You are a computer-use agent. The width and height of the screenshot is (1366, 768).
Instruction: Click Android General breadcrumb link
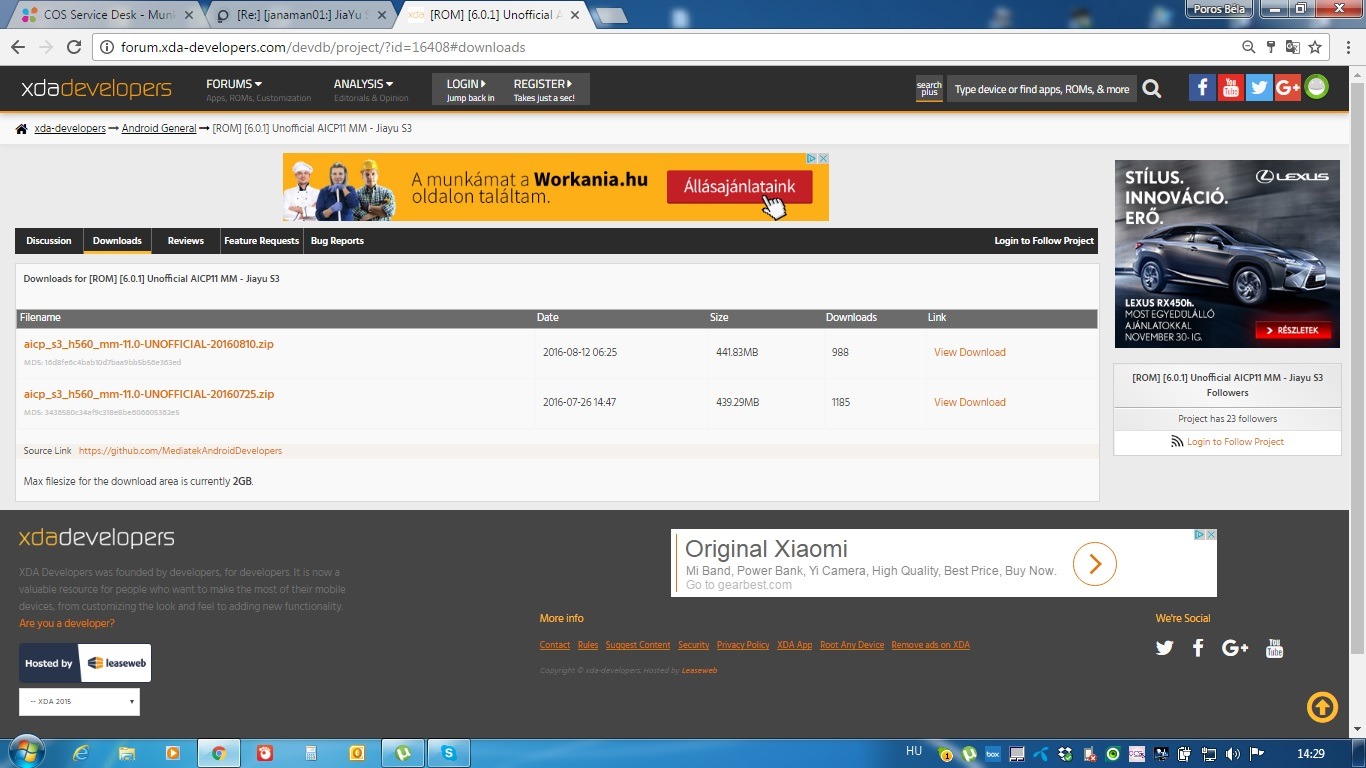pos(159,129)
